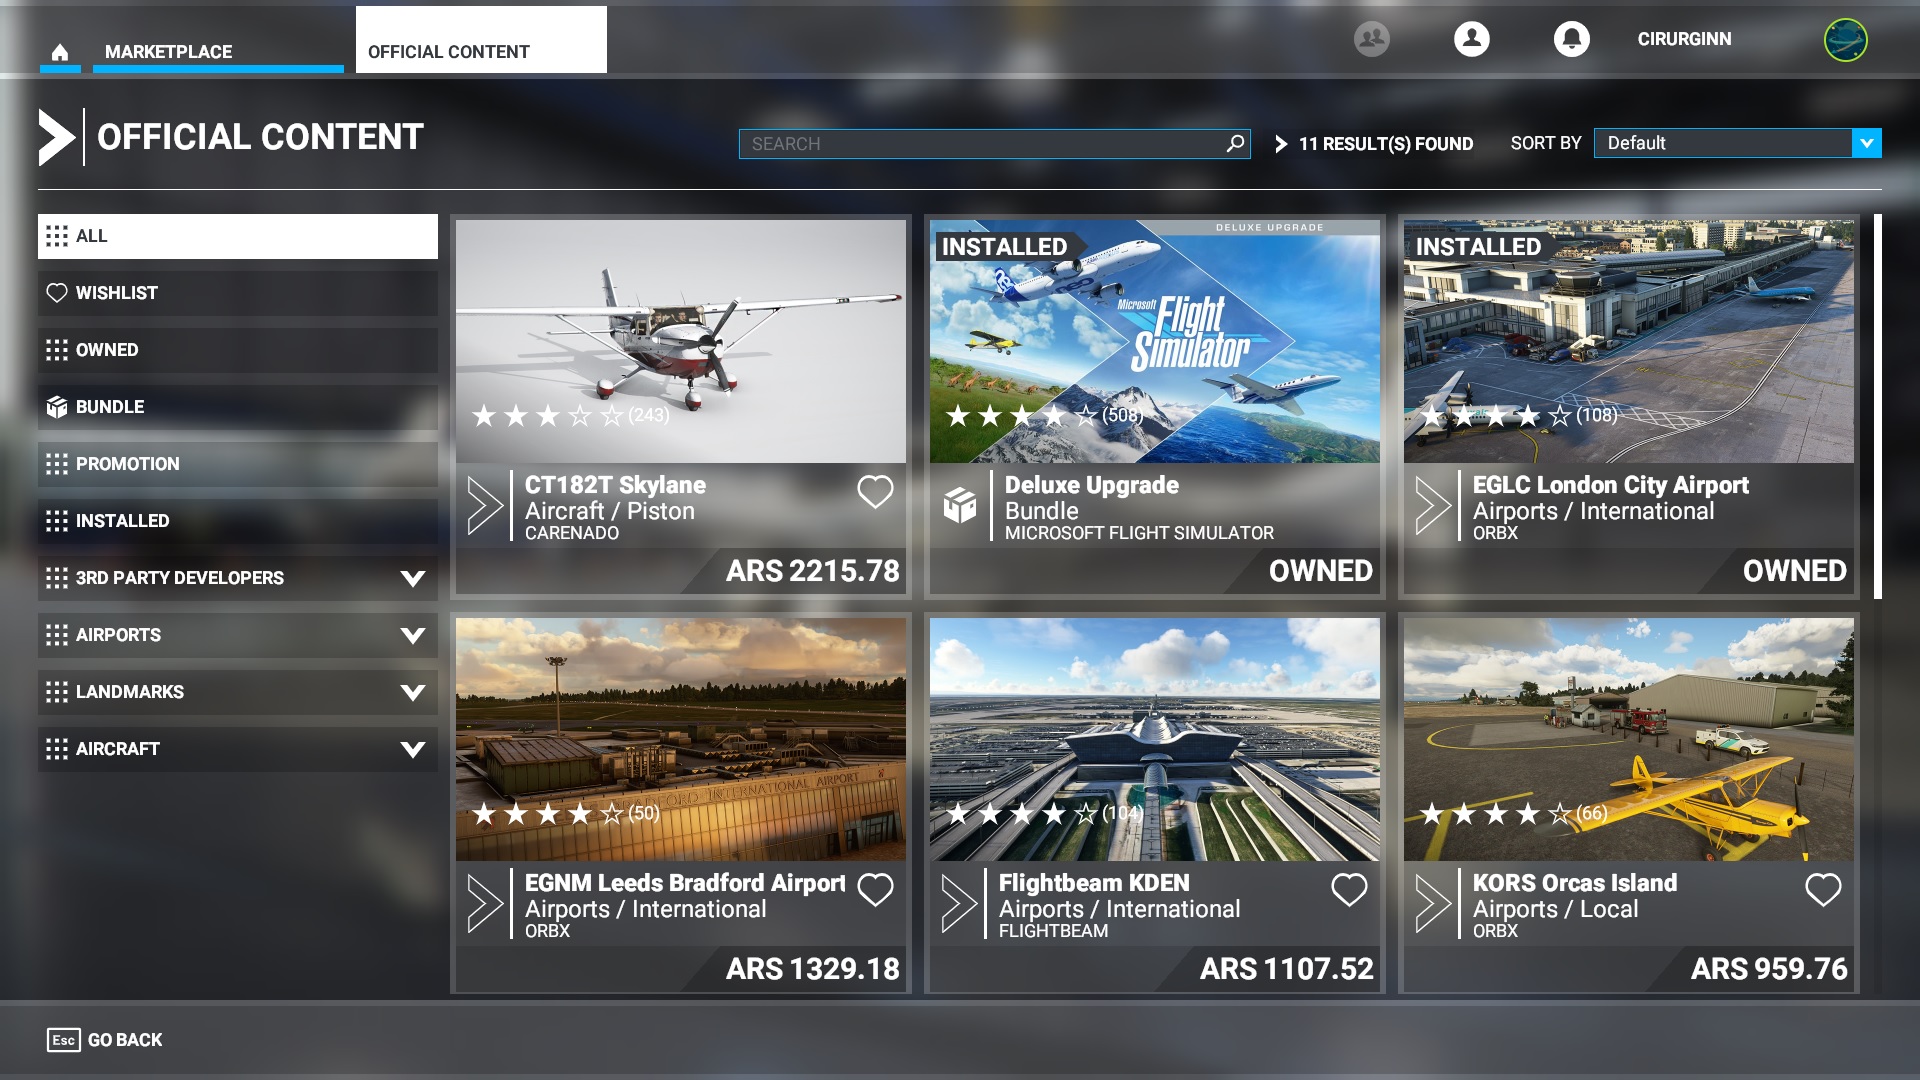The width and height of the screenshot is (1920, 1080).
Task: Click the search magnifier icon
Action: pos(1235,144)
